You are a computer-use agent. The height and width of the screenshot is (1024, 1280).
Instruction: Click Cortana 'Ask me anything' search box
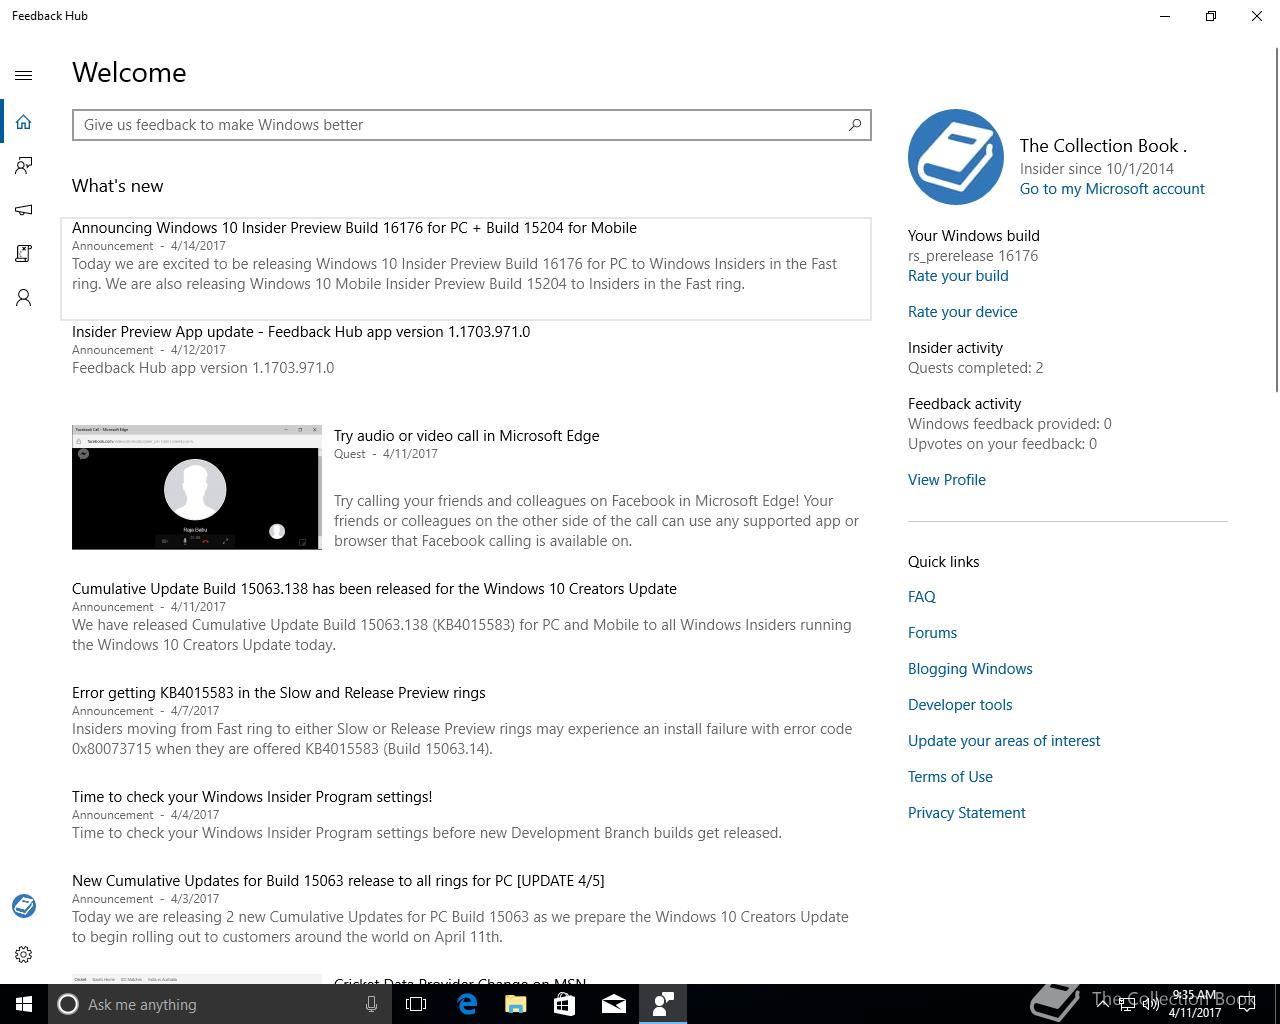click(x=220, y=1004)
